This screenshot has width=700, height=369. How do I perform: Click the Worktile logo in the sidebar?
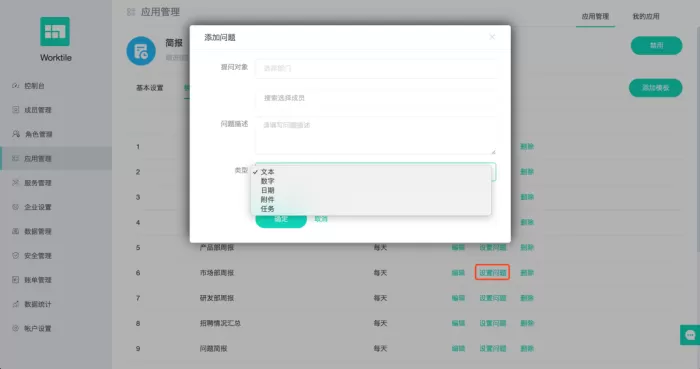click(55, 31)
